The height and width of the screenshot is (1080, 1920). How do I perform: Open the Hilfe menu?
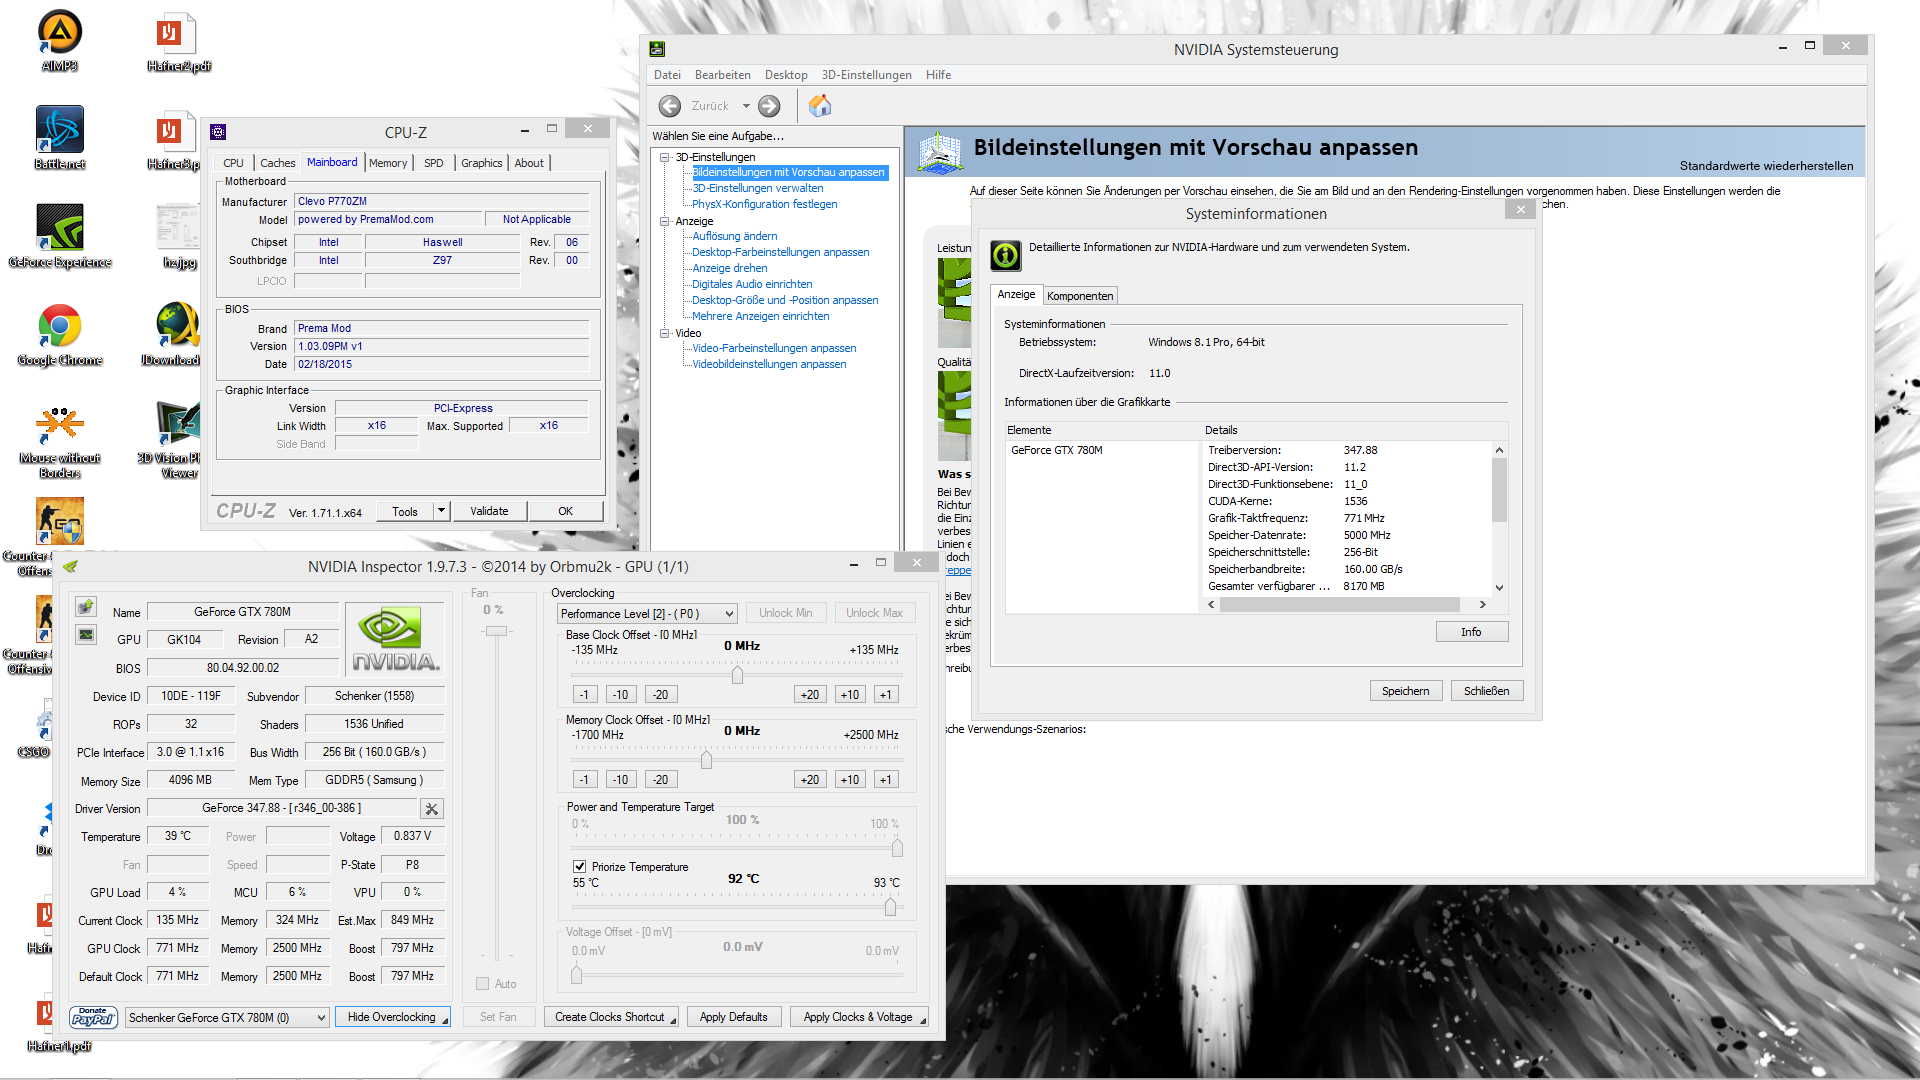[938, 75]
